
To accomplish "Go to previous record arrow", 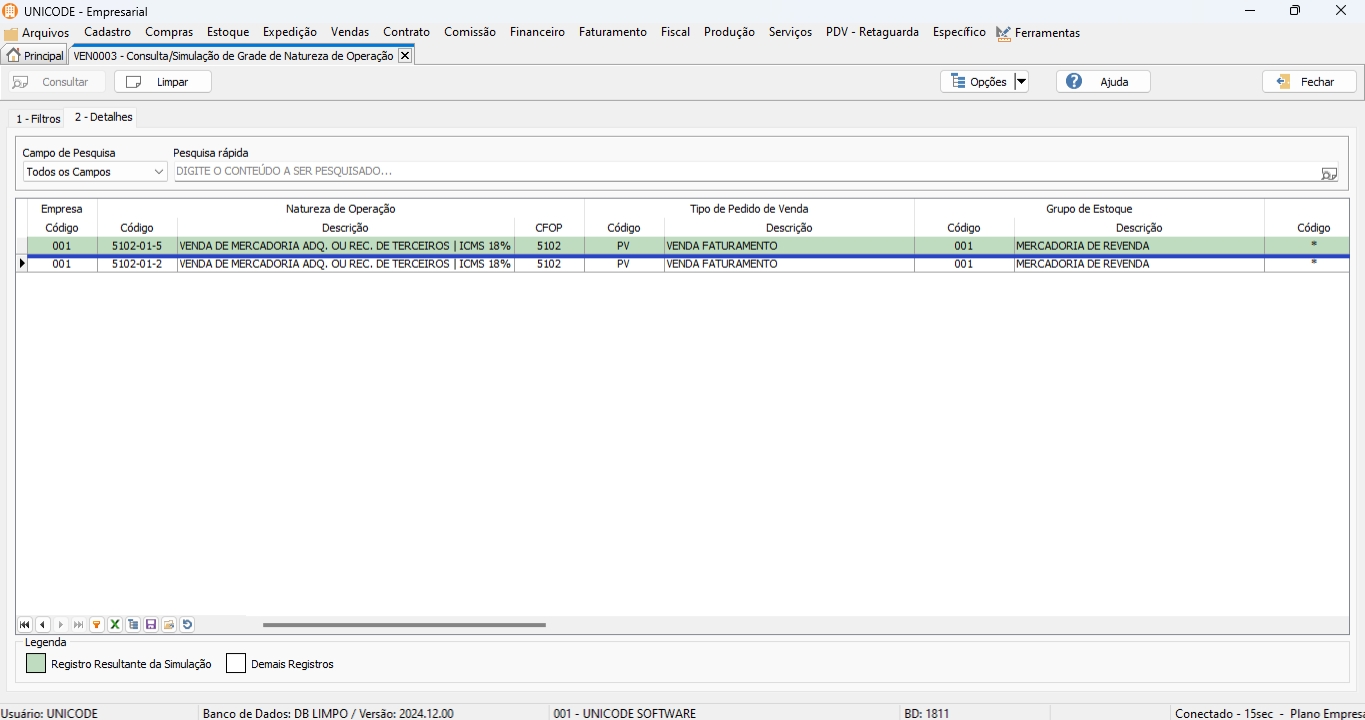I will tap(43, 625).
